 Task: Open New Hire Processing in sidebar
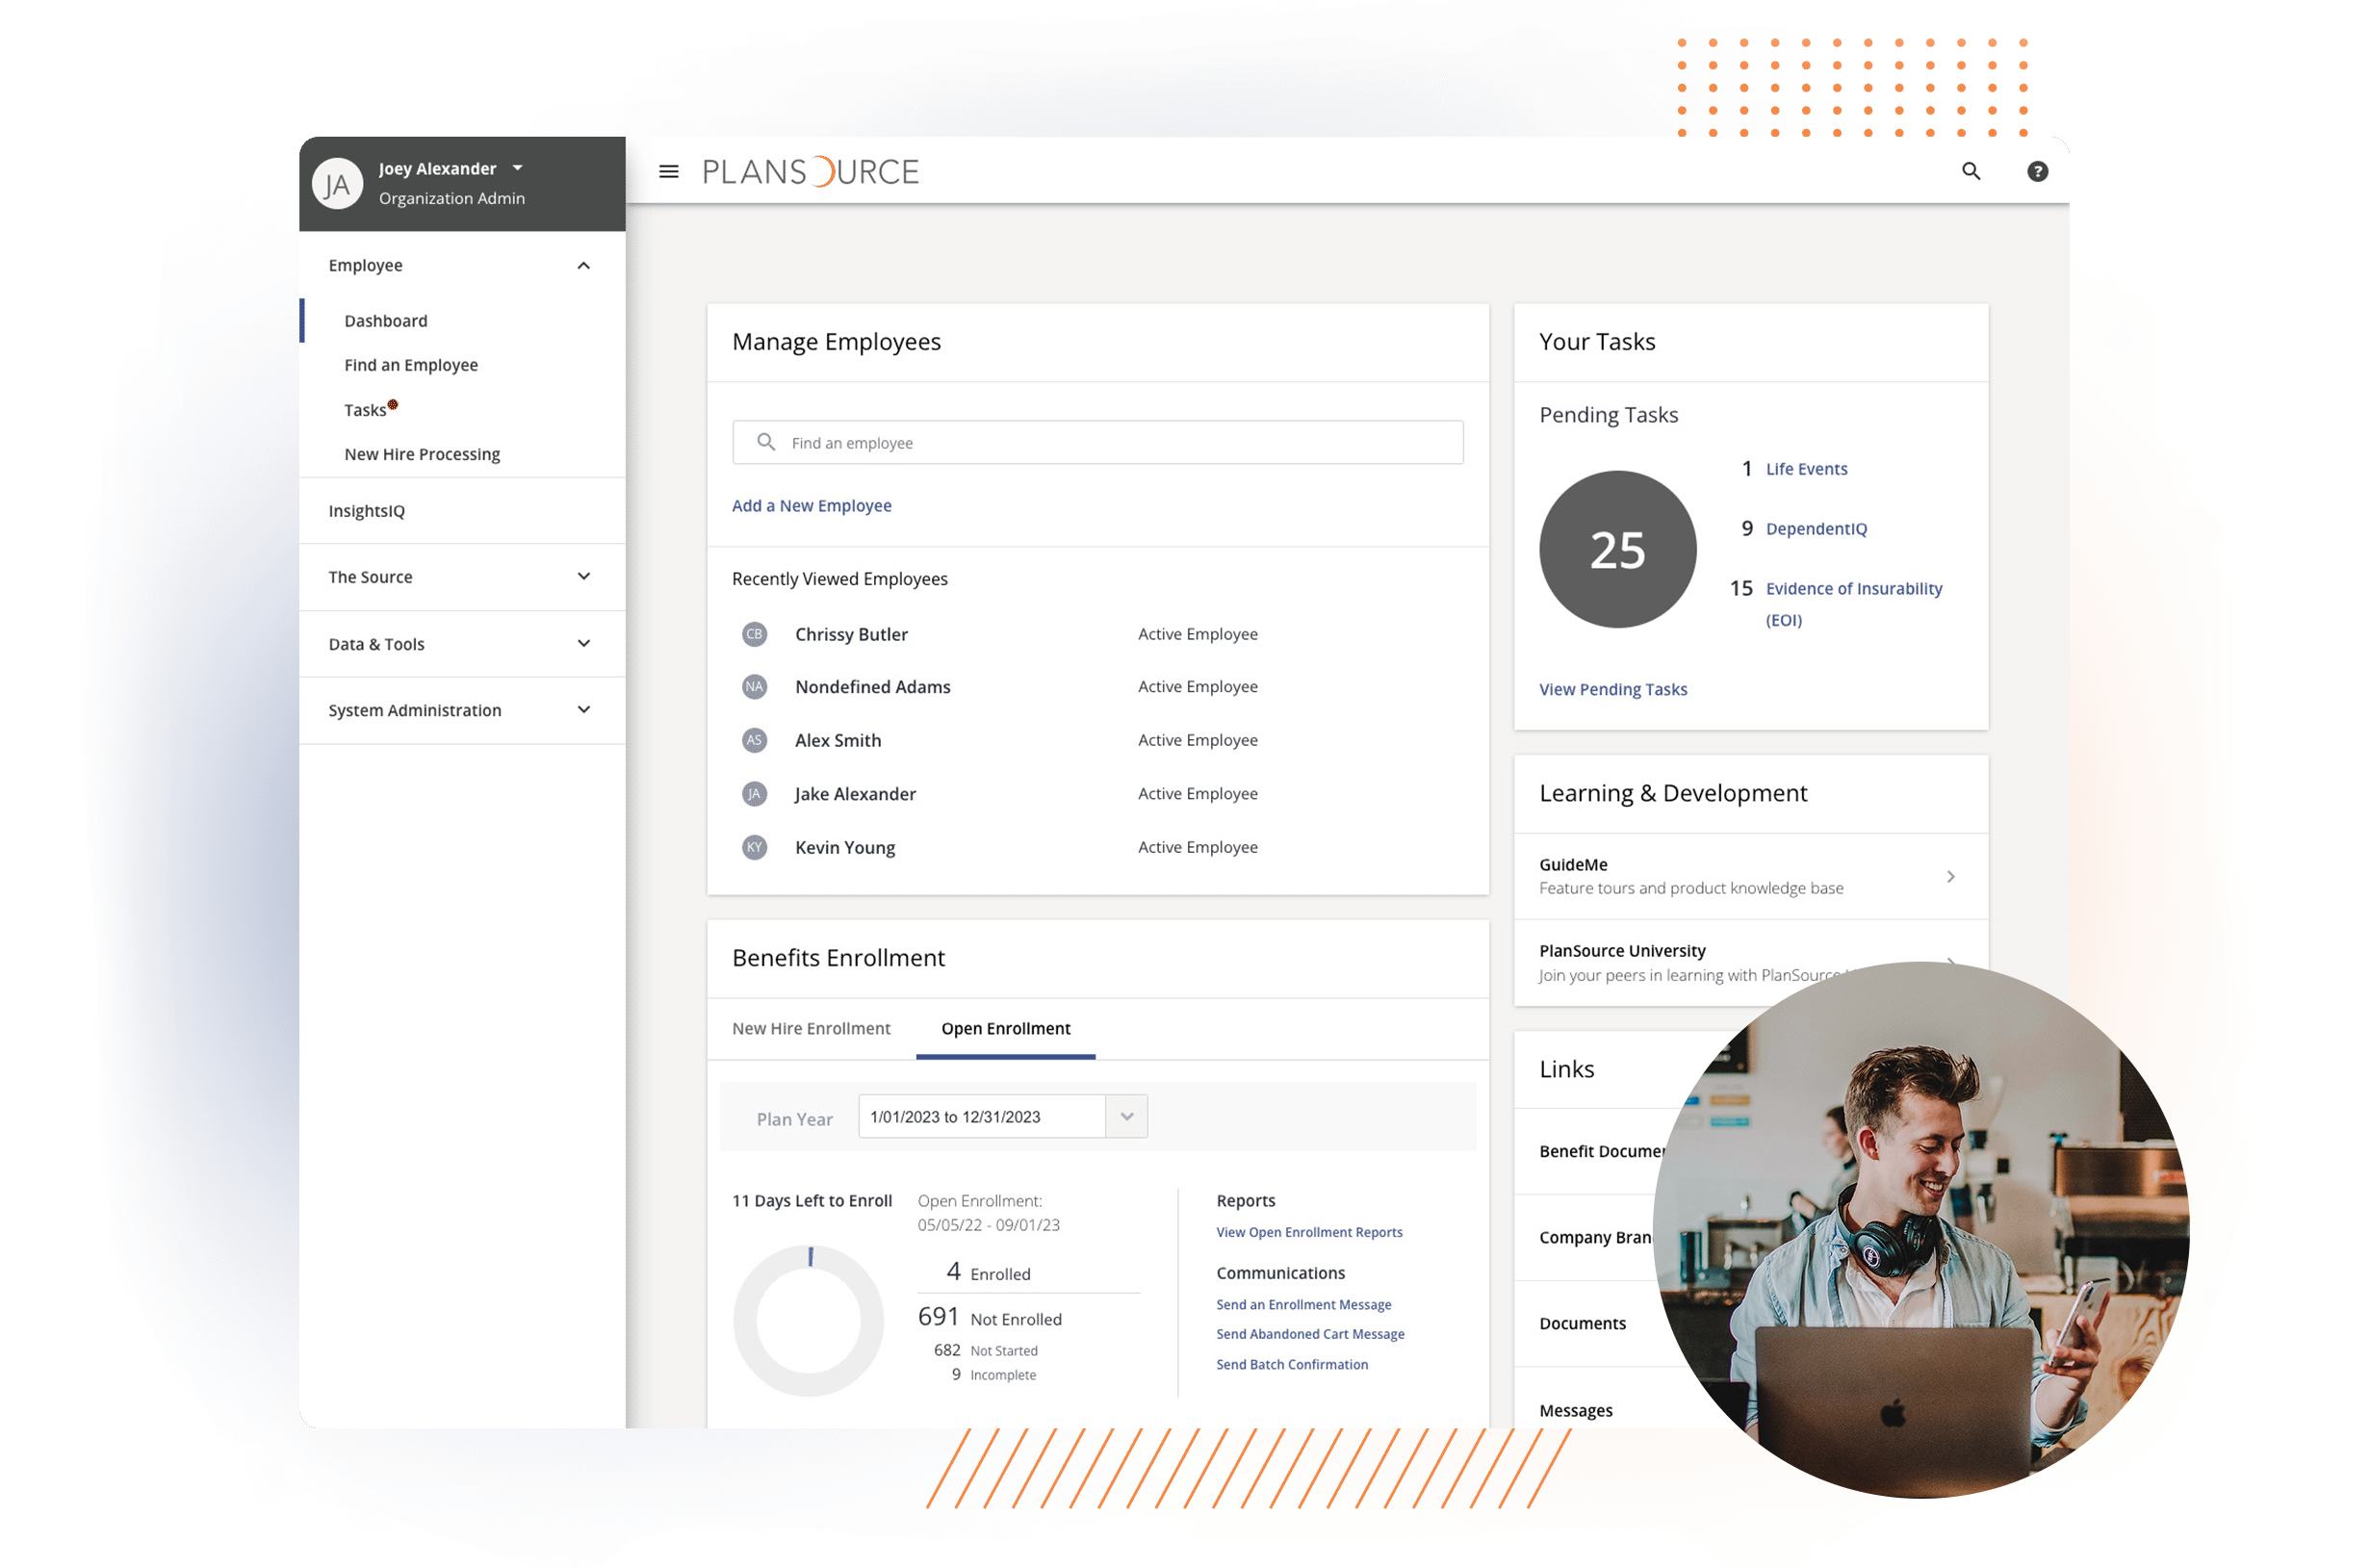(422, 454)
